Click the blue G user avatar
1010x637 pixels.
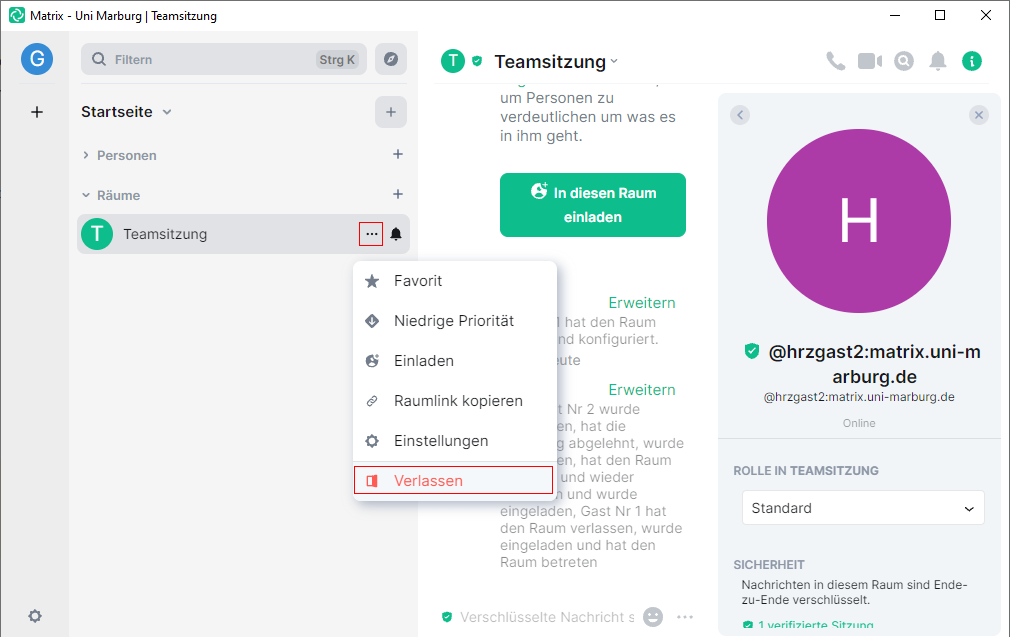pos(37,59)
